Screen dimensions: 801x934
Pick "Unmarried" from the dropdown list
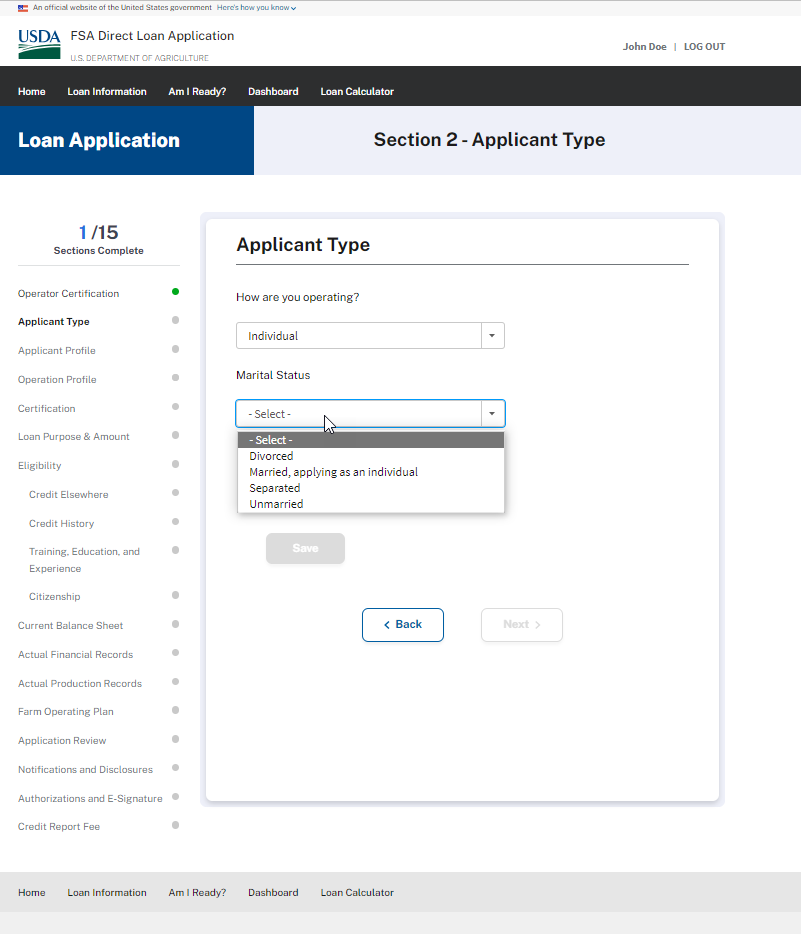click(x=276, y=504)
